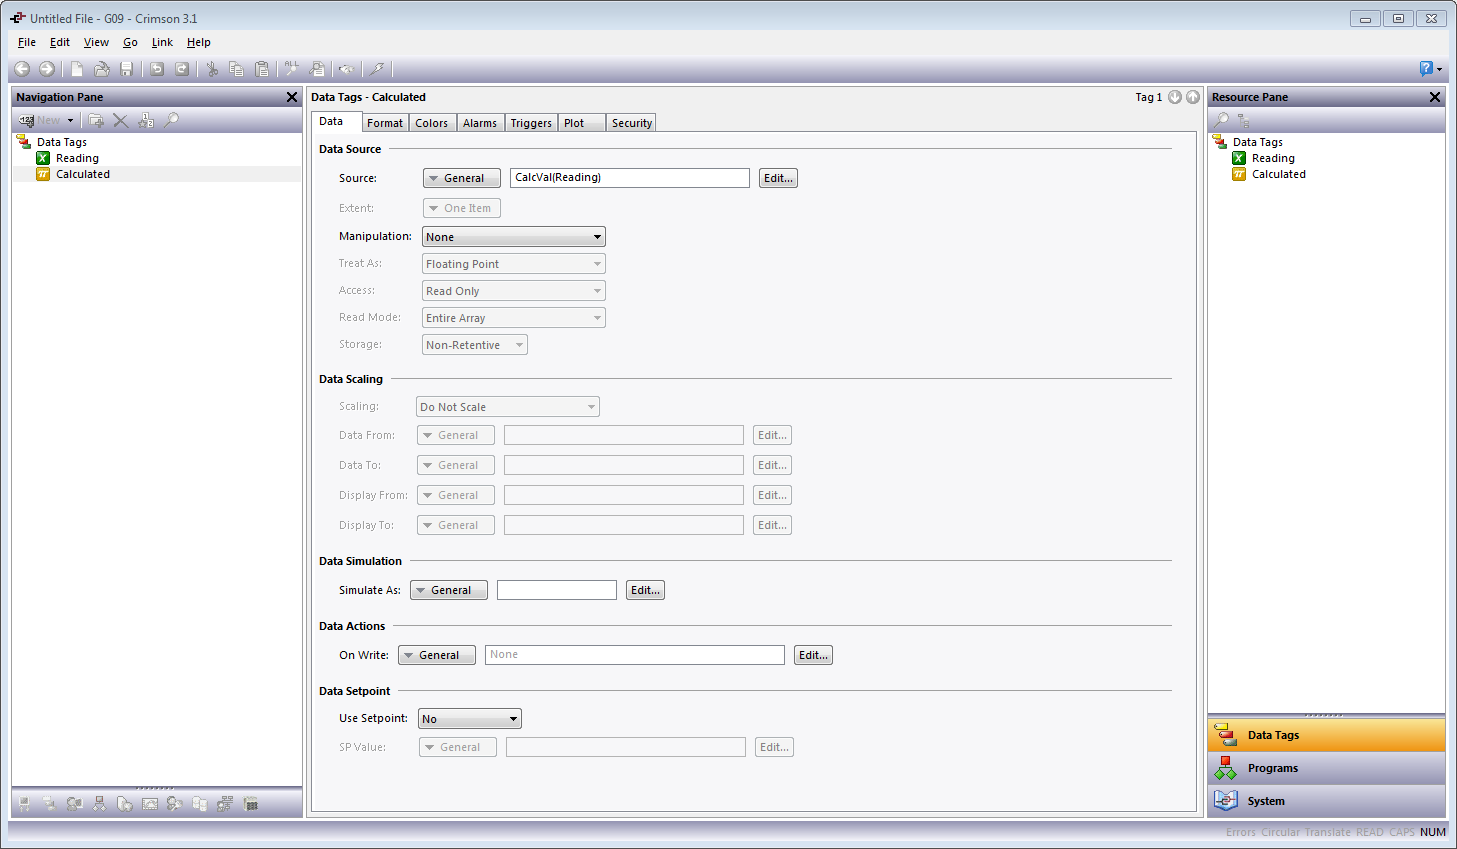Viewport: 1457px width, 849px height.
Task: Open the Use Setpoint dropdown showing No
Action: click(x=470, y=719)
